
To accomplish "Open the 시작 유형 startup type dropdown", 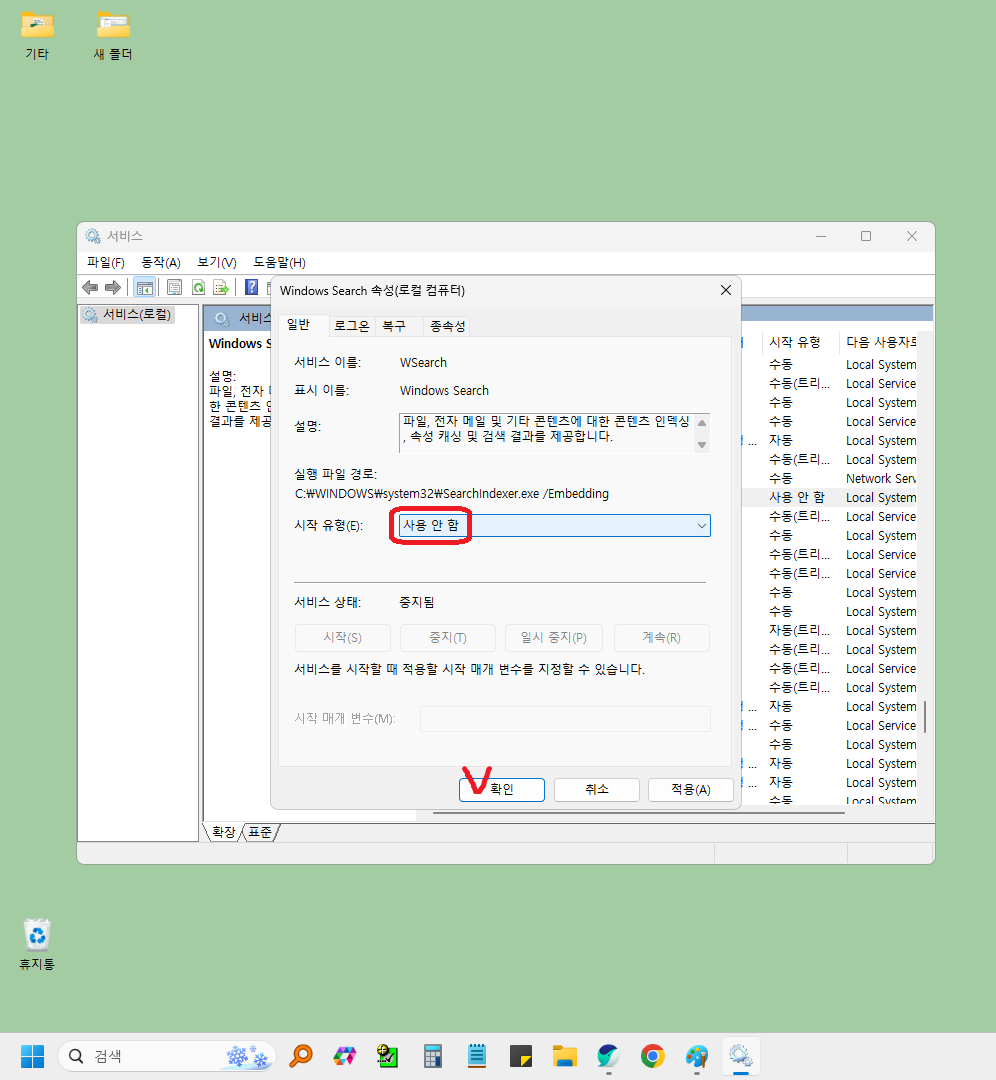I will click(554, 526).
